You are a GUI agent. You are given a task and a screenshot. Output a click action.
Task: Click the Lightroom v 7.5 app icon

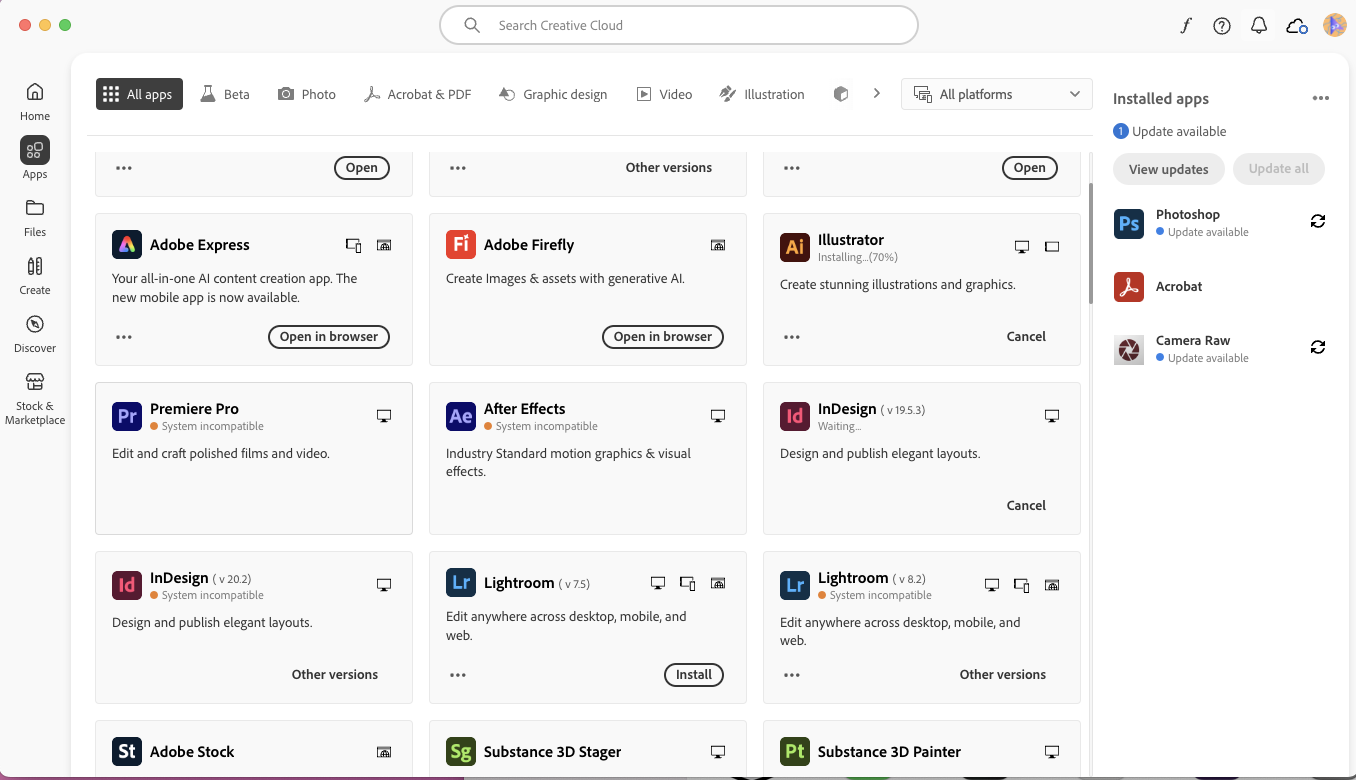click(x=461, y=583)
